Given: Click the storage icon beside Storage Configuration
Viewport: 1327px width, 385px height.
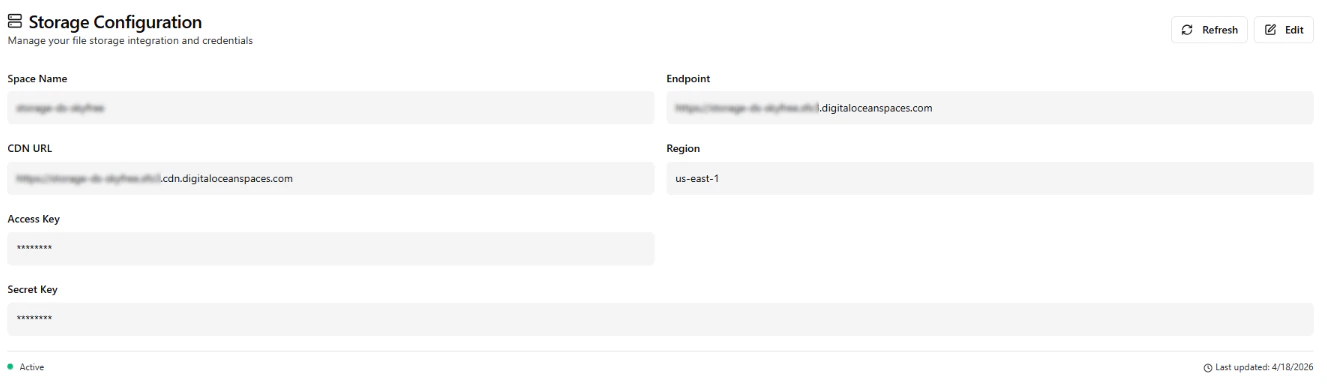Looking at the screenshot, I should (x=14, y=22).
